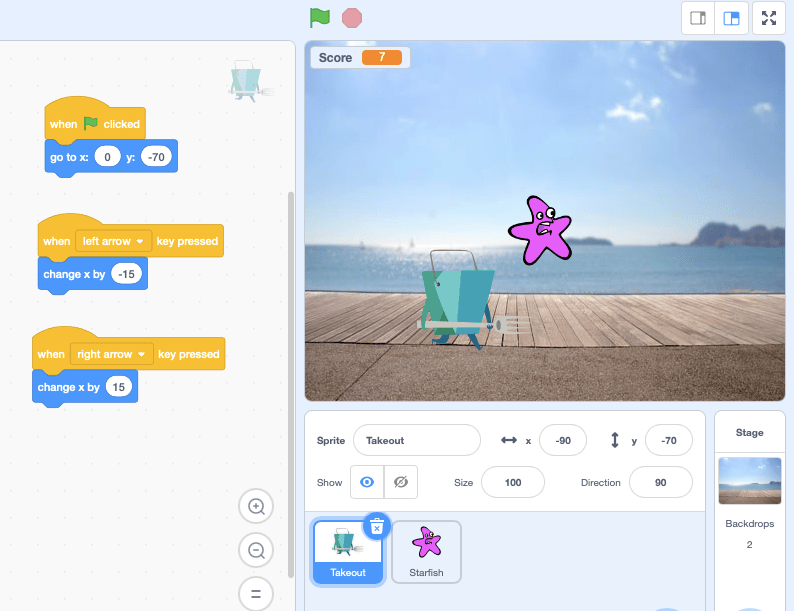This screenshot has width=794, height=611.
Task: Click the green flag to start
Action: [319, 17]
